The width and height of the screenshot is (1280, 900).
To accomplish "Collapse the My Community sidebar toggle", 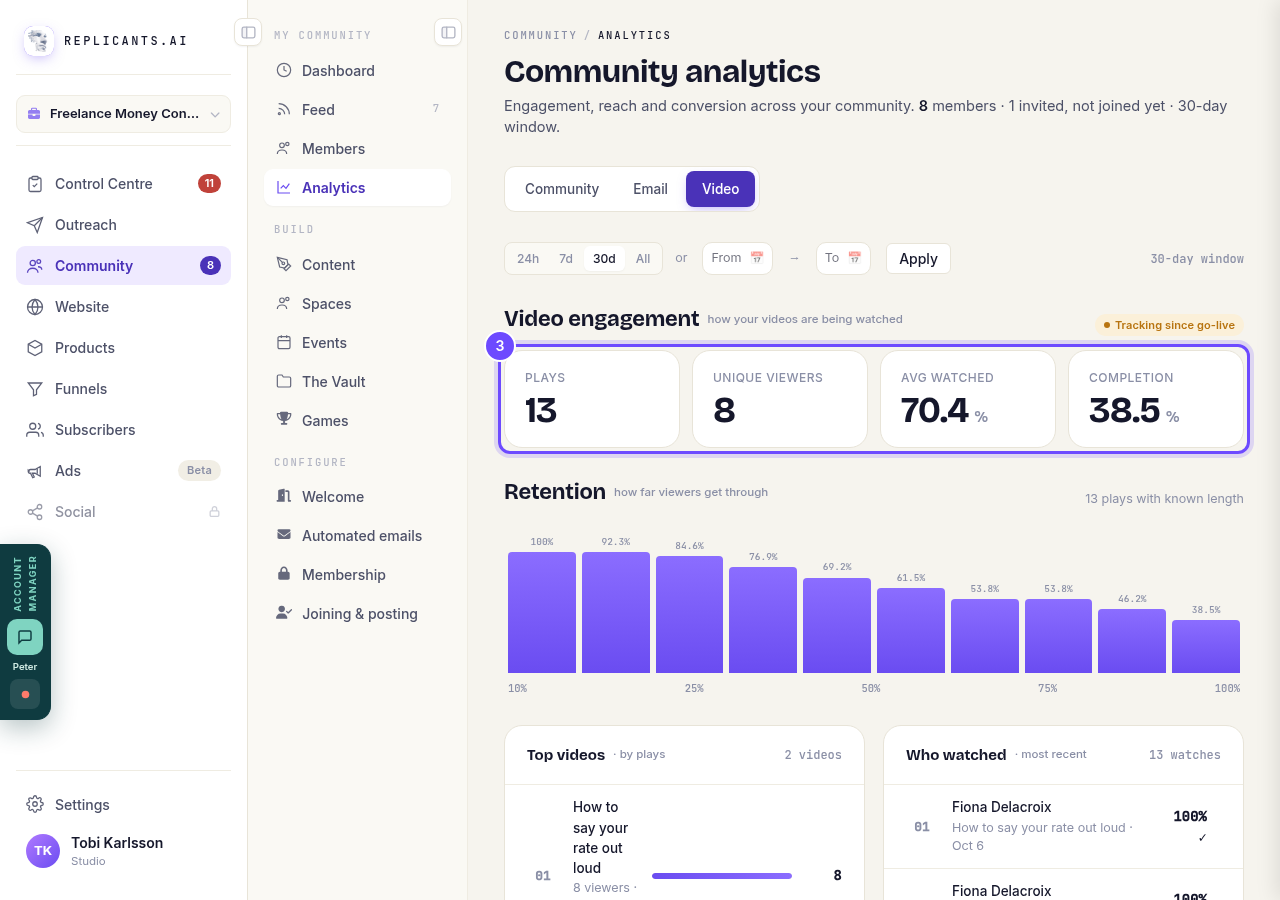I will point(448,32).
